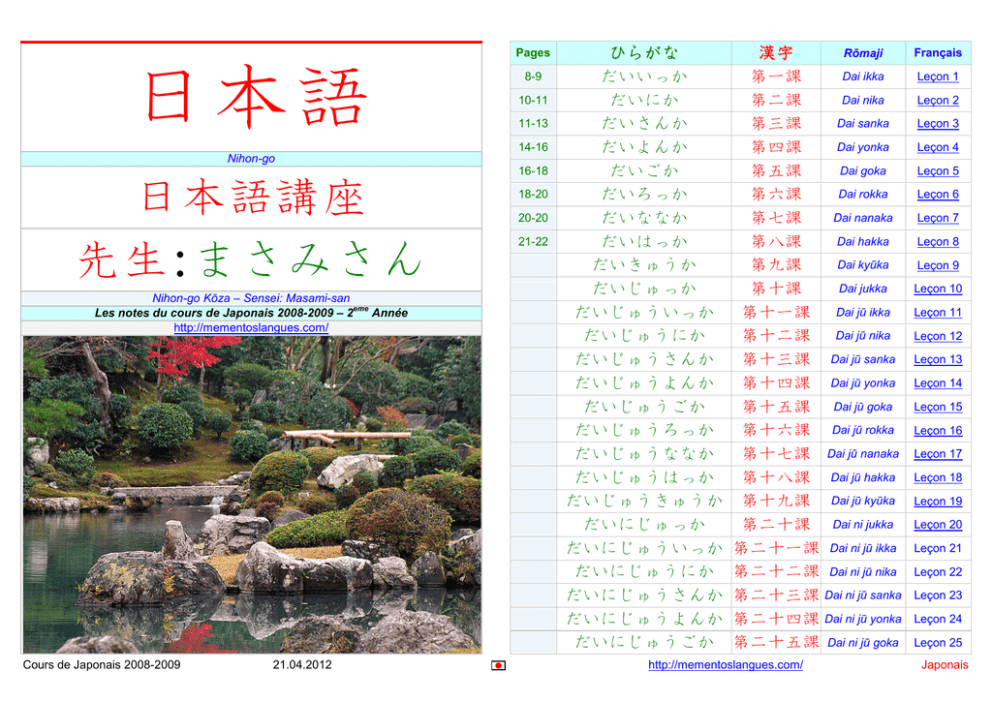Select the Leçon 16 link
The height and width of the screenshot is (702, 992).
[937, 431]
